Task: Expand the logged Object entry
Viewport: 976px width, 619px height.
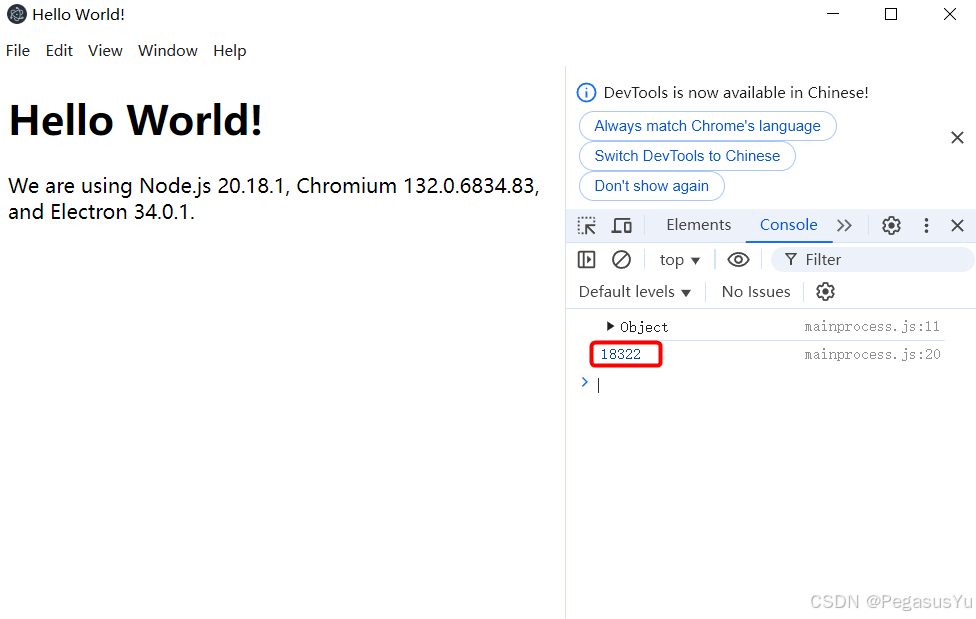Action: click(610, 326)
